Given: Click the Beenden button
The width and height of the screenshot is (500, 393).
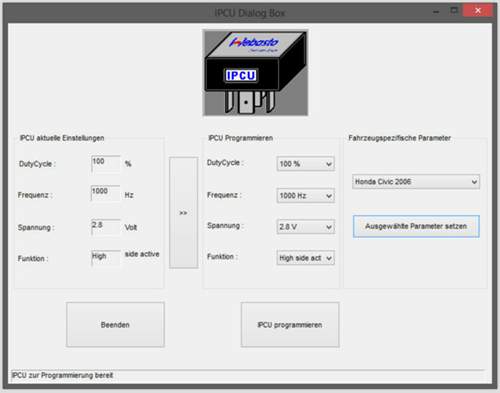Looking at the screenshot, I should (x=115, y=325).
